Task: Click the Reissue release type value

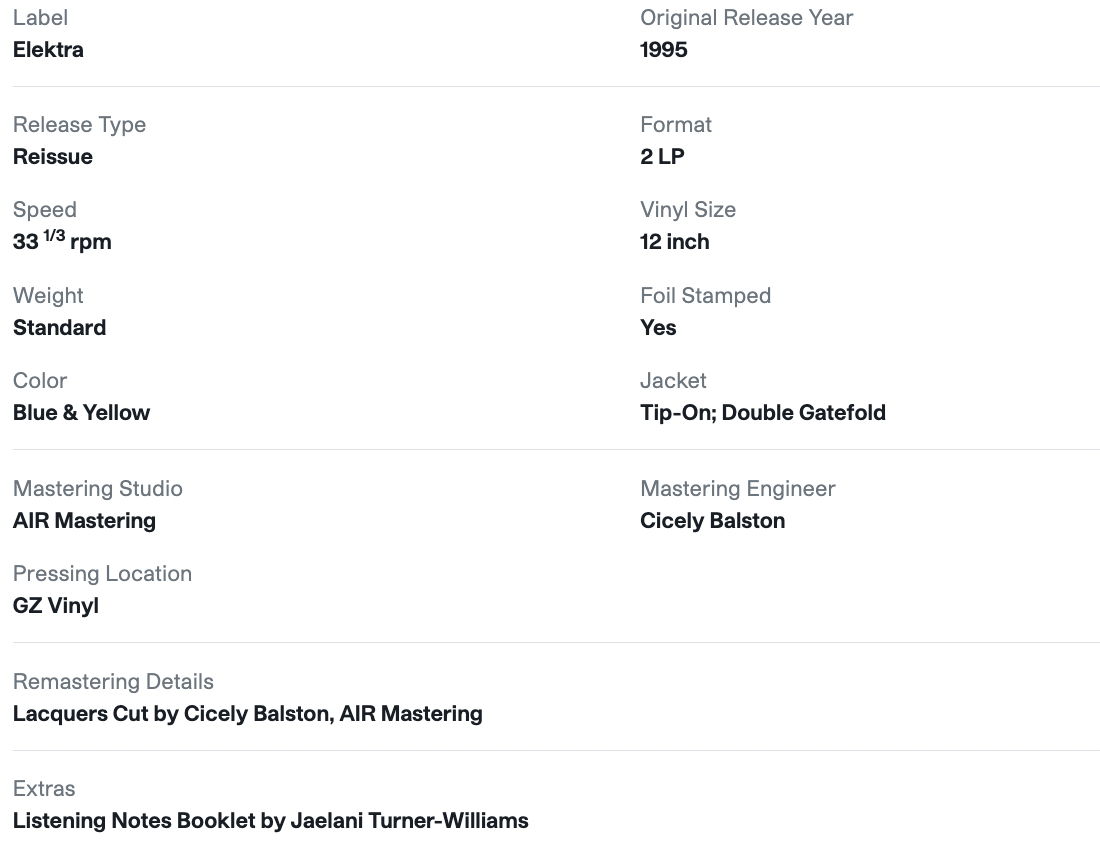Action: 53,156
